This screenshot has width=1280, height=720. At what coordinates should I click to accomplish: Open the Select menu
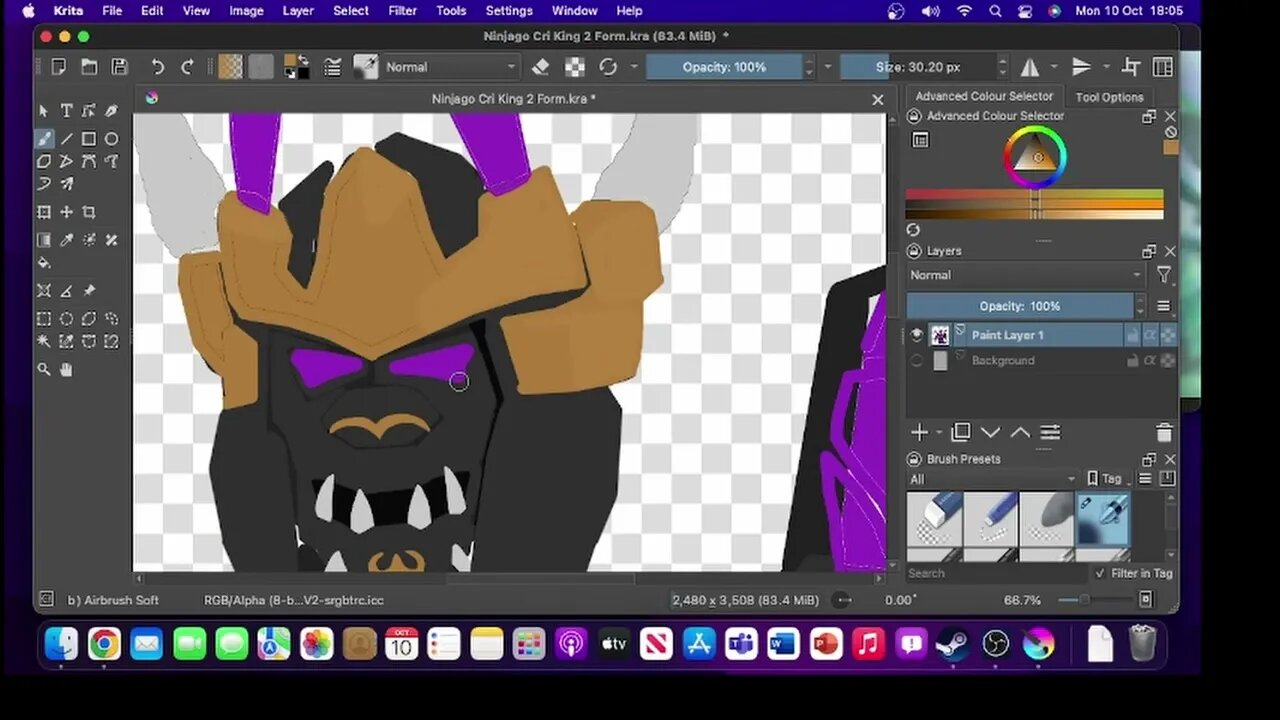(351, 11)
